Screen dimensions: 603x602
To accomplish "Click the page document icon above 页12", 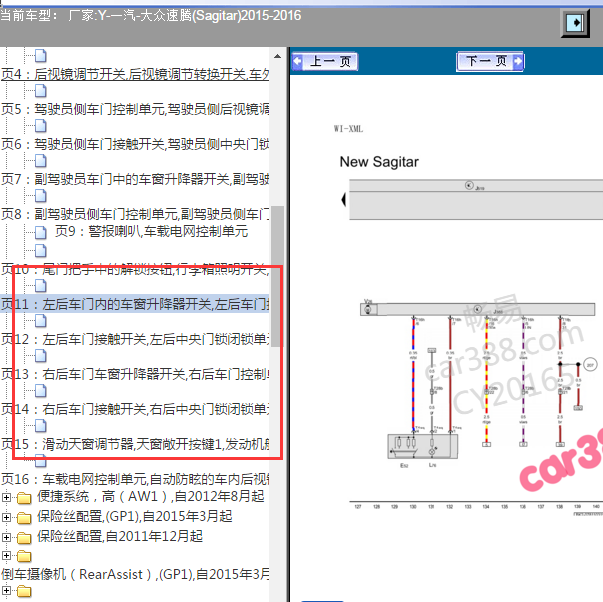I will pos(41,321).
